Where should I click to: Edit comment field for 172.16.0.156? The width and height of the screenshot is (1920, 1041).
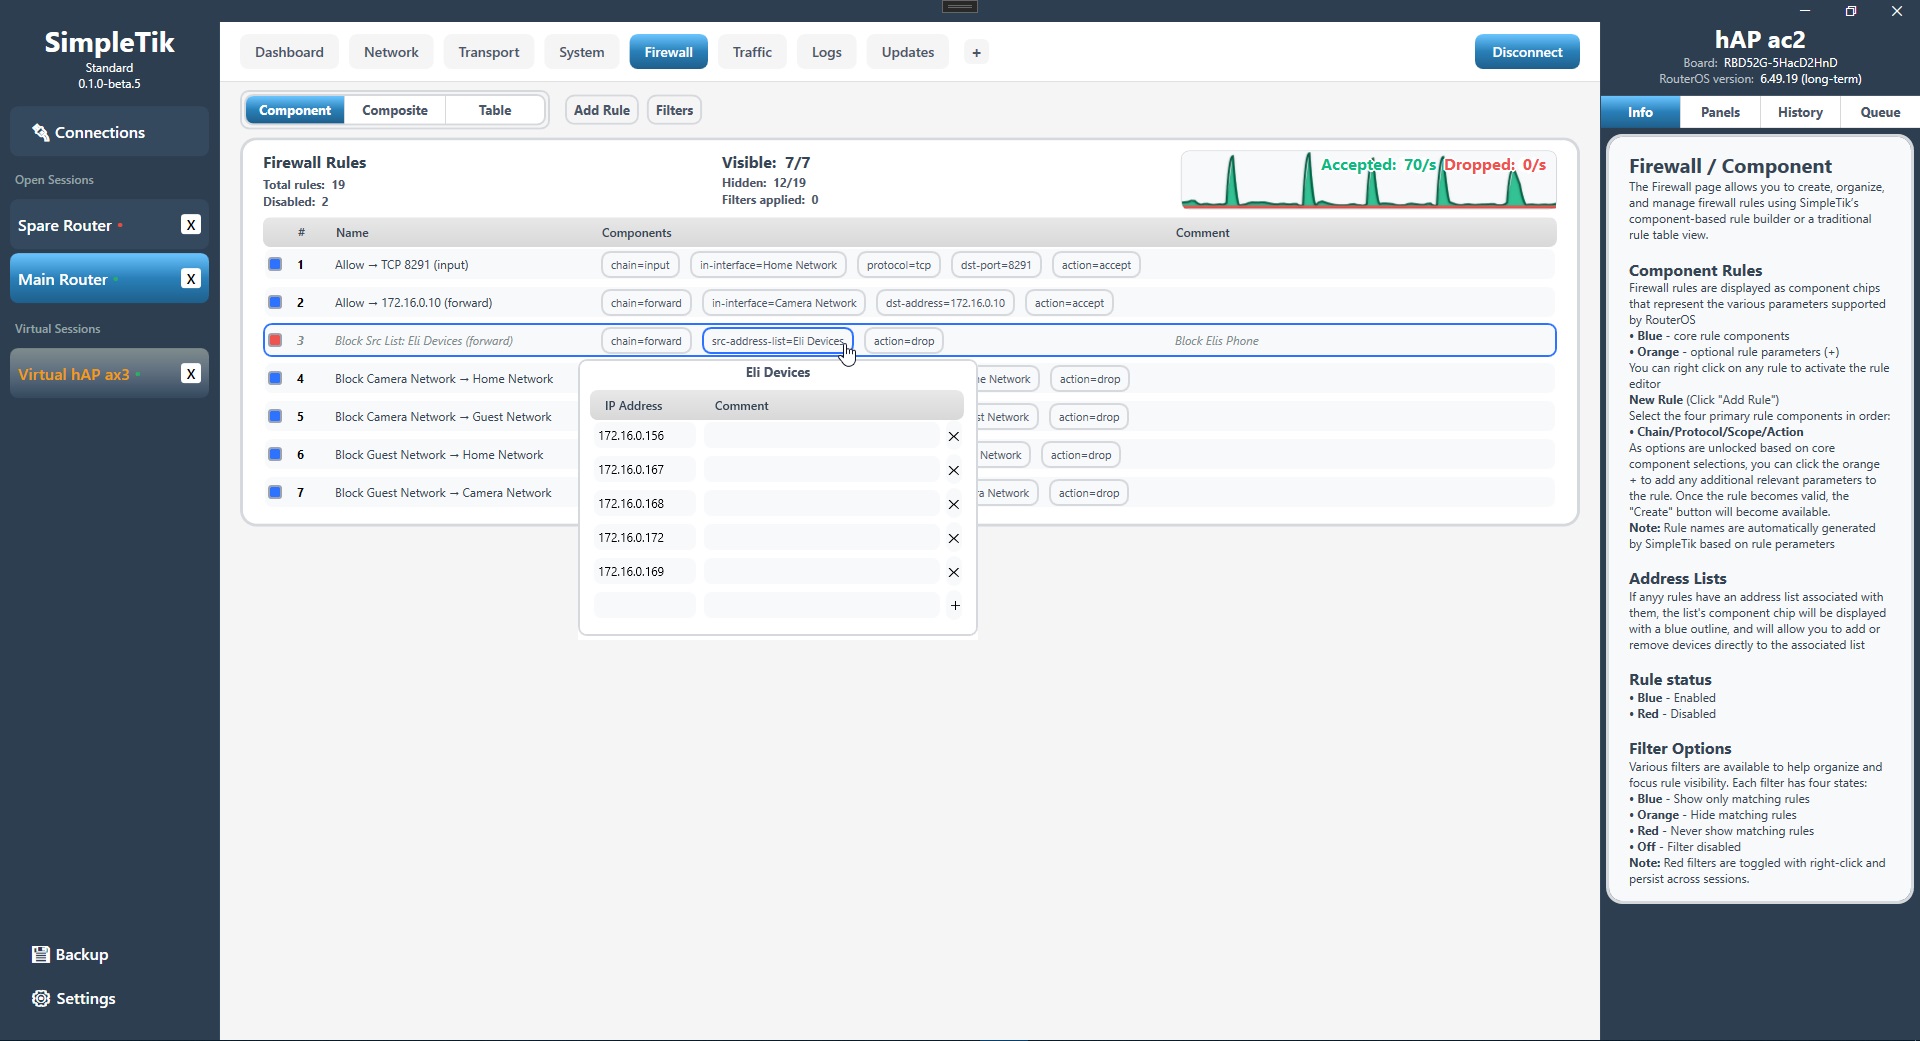822,436
